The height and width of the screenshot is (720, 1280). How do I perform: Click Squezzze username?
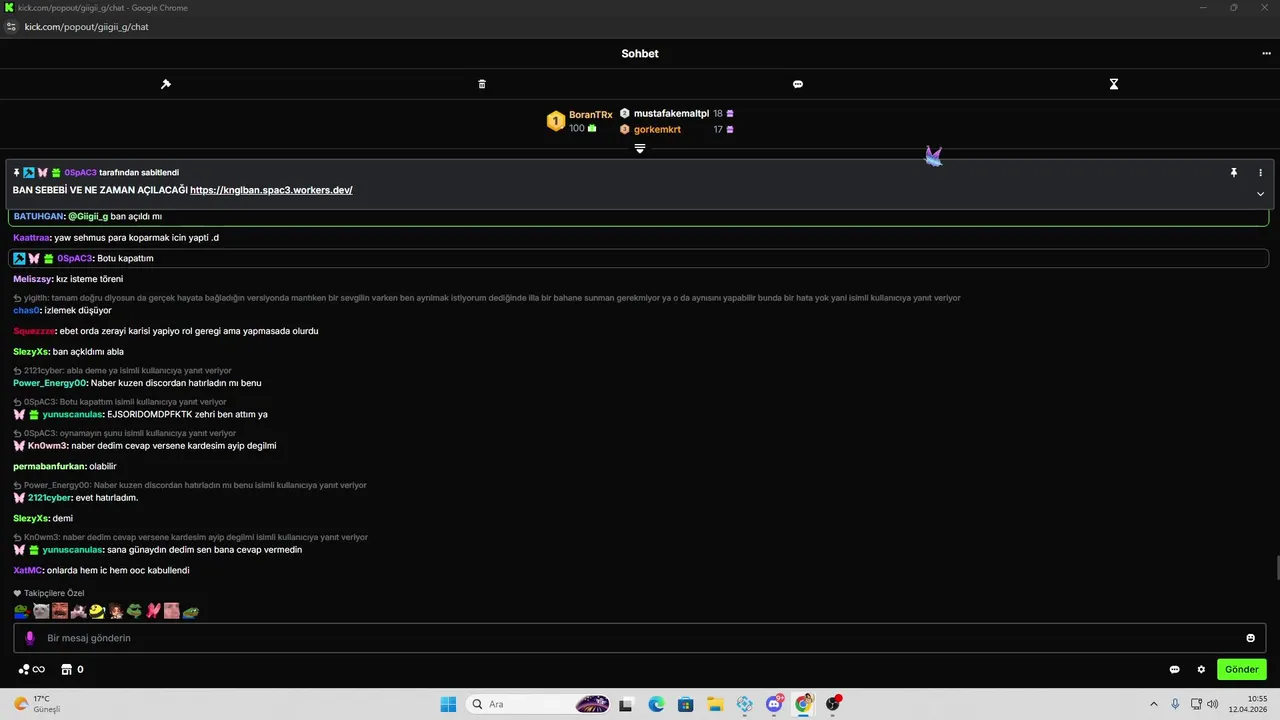click(x=33, y=331)
